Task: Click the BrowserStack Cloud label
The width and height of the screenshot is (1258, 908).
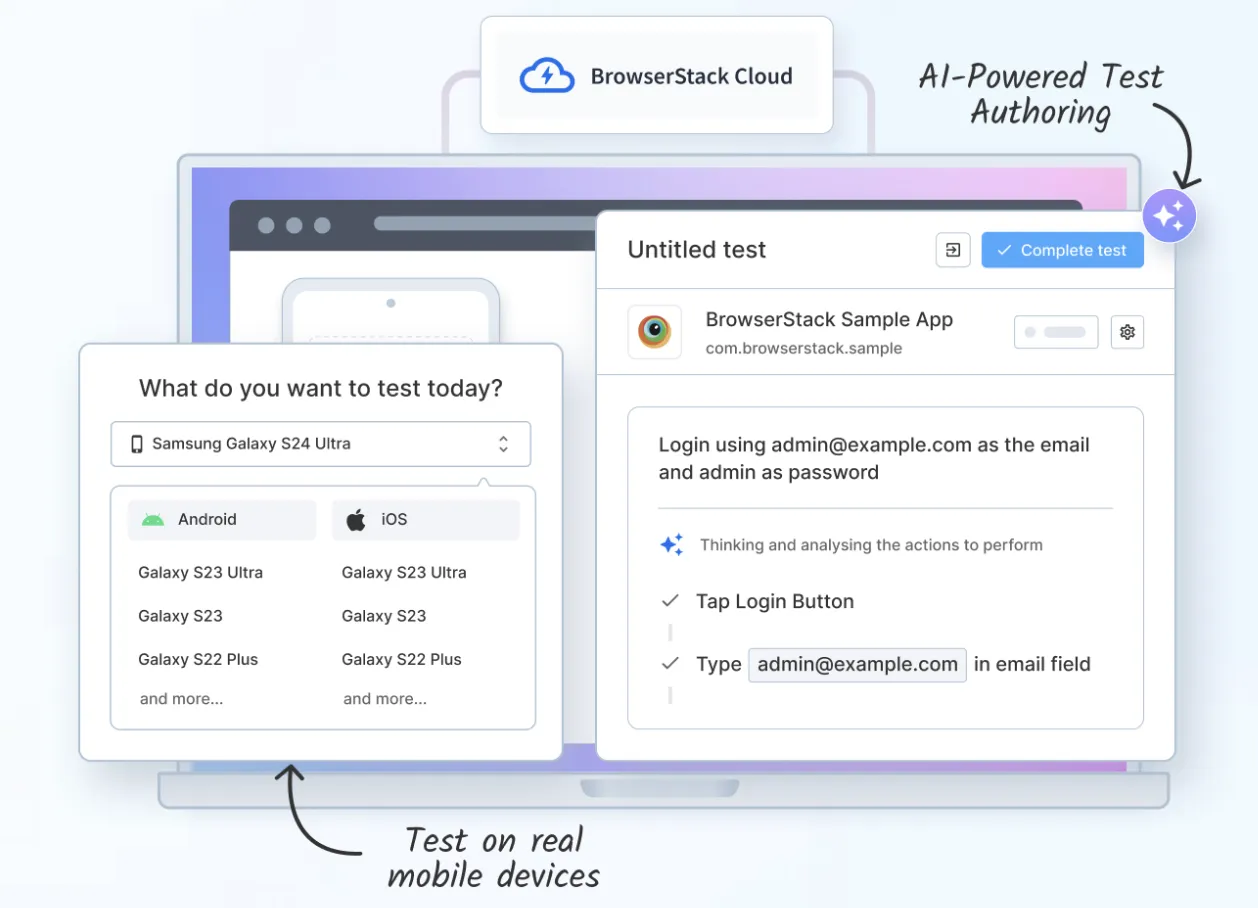Action: [692, 76]
